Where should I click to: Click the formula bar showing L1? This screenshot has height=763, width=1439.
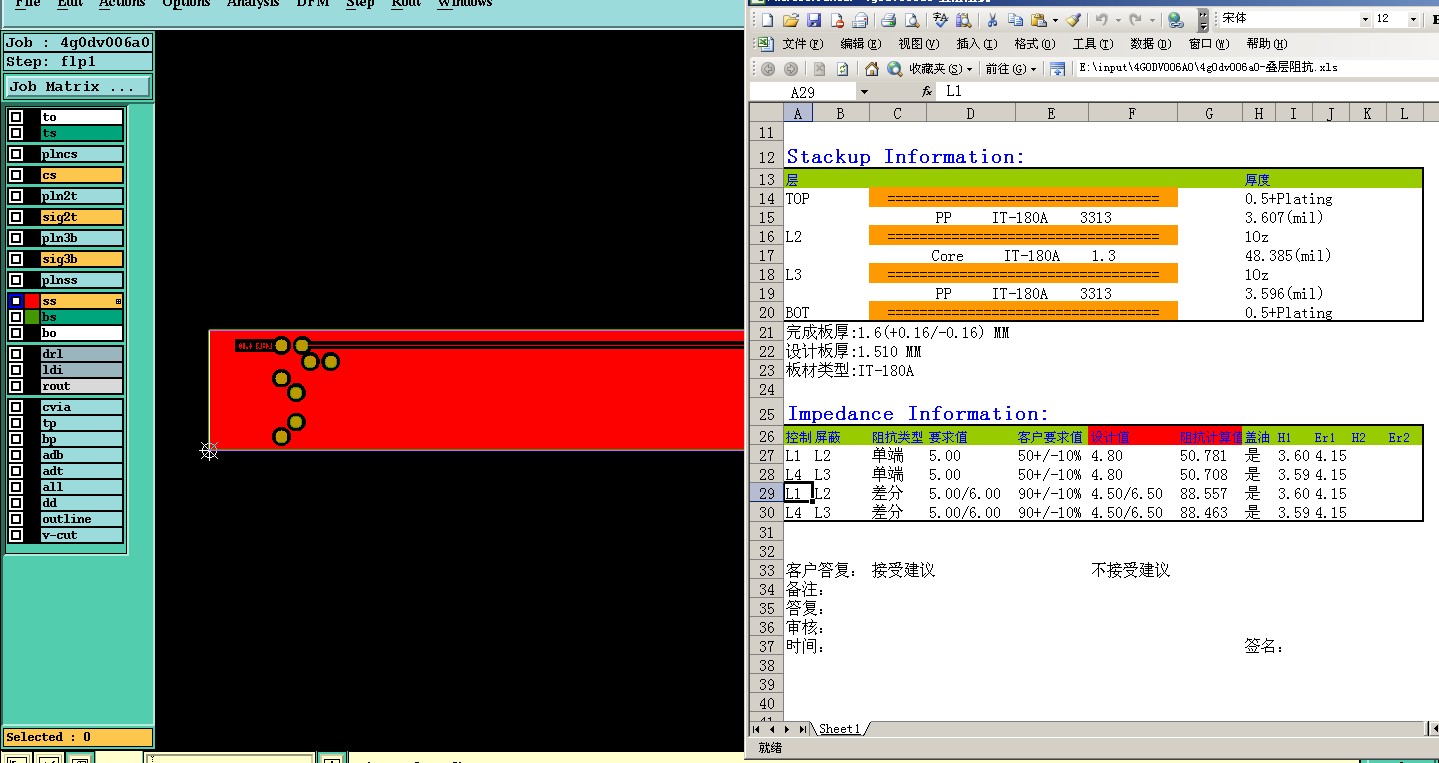tap(1188, 91)
